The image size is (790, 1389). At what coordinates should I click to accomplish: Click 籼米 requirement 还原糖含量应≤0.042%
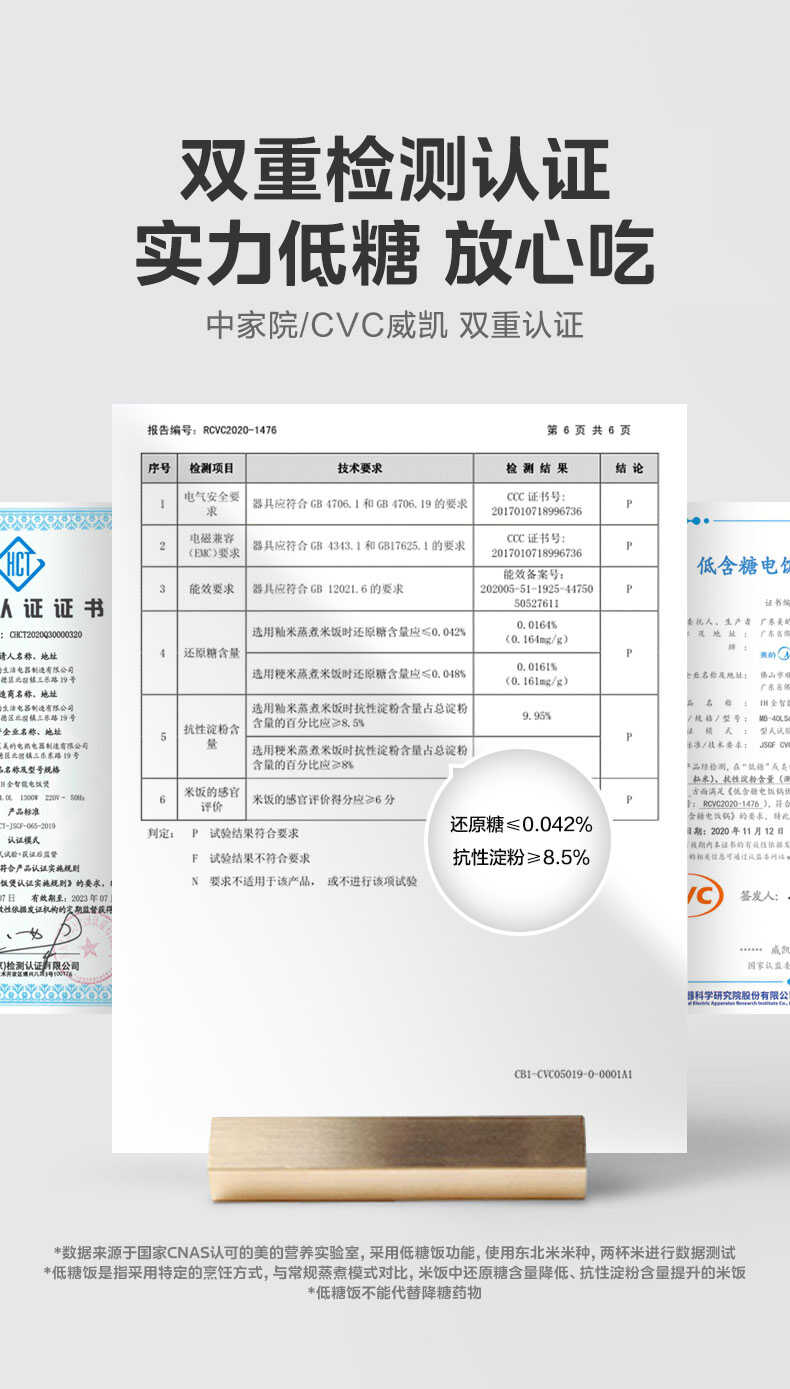coord(360,632)
